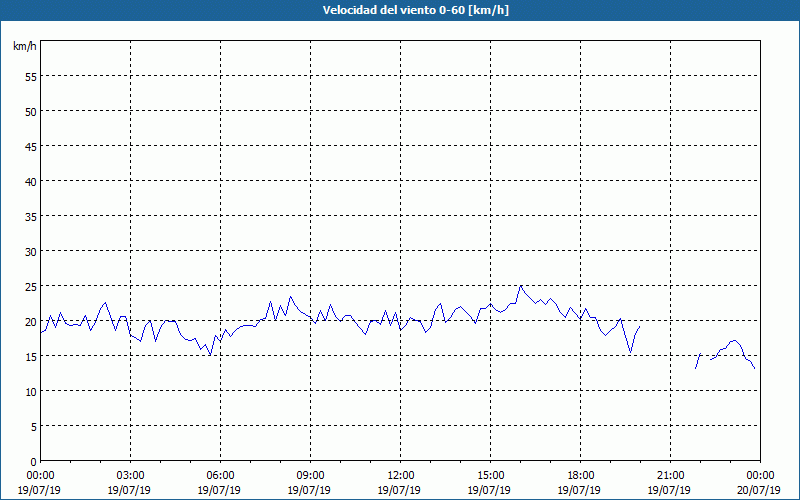Click the short line segment near 22:00
This screenshot has width=800, height=500.
(x=698, y=361)
